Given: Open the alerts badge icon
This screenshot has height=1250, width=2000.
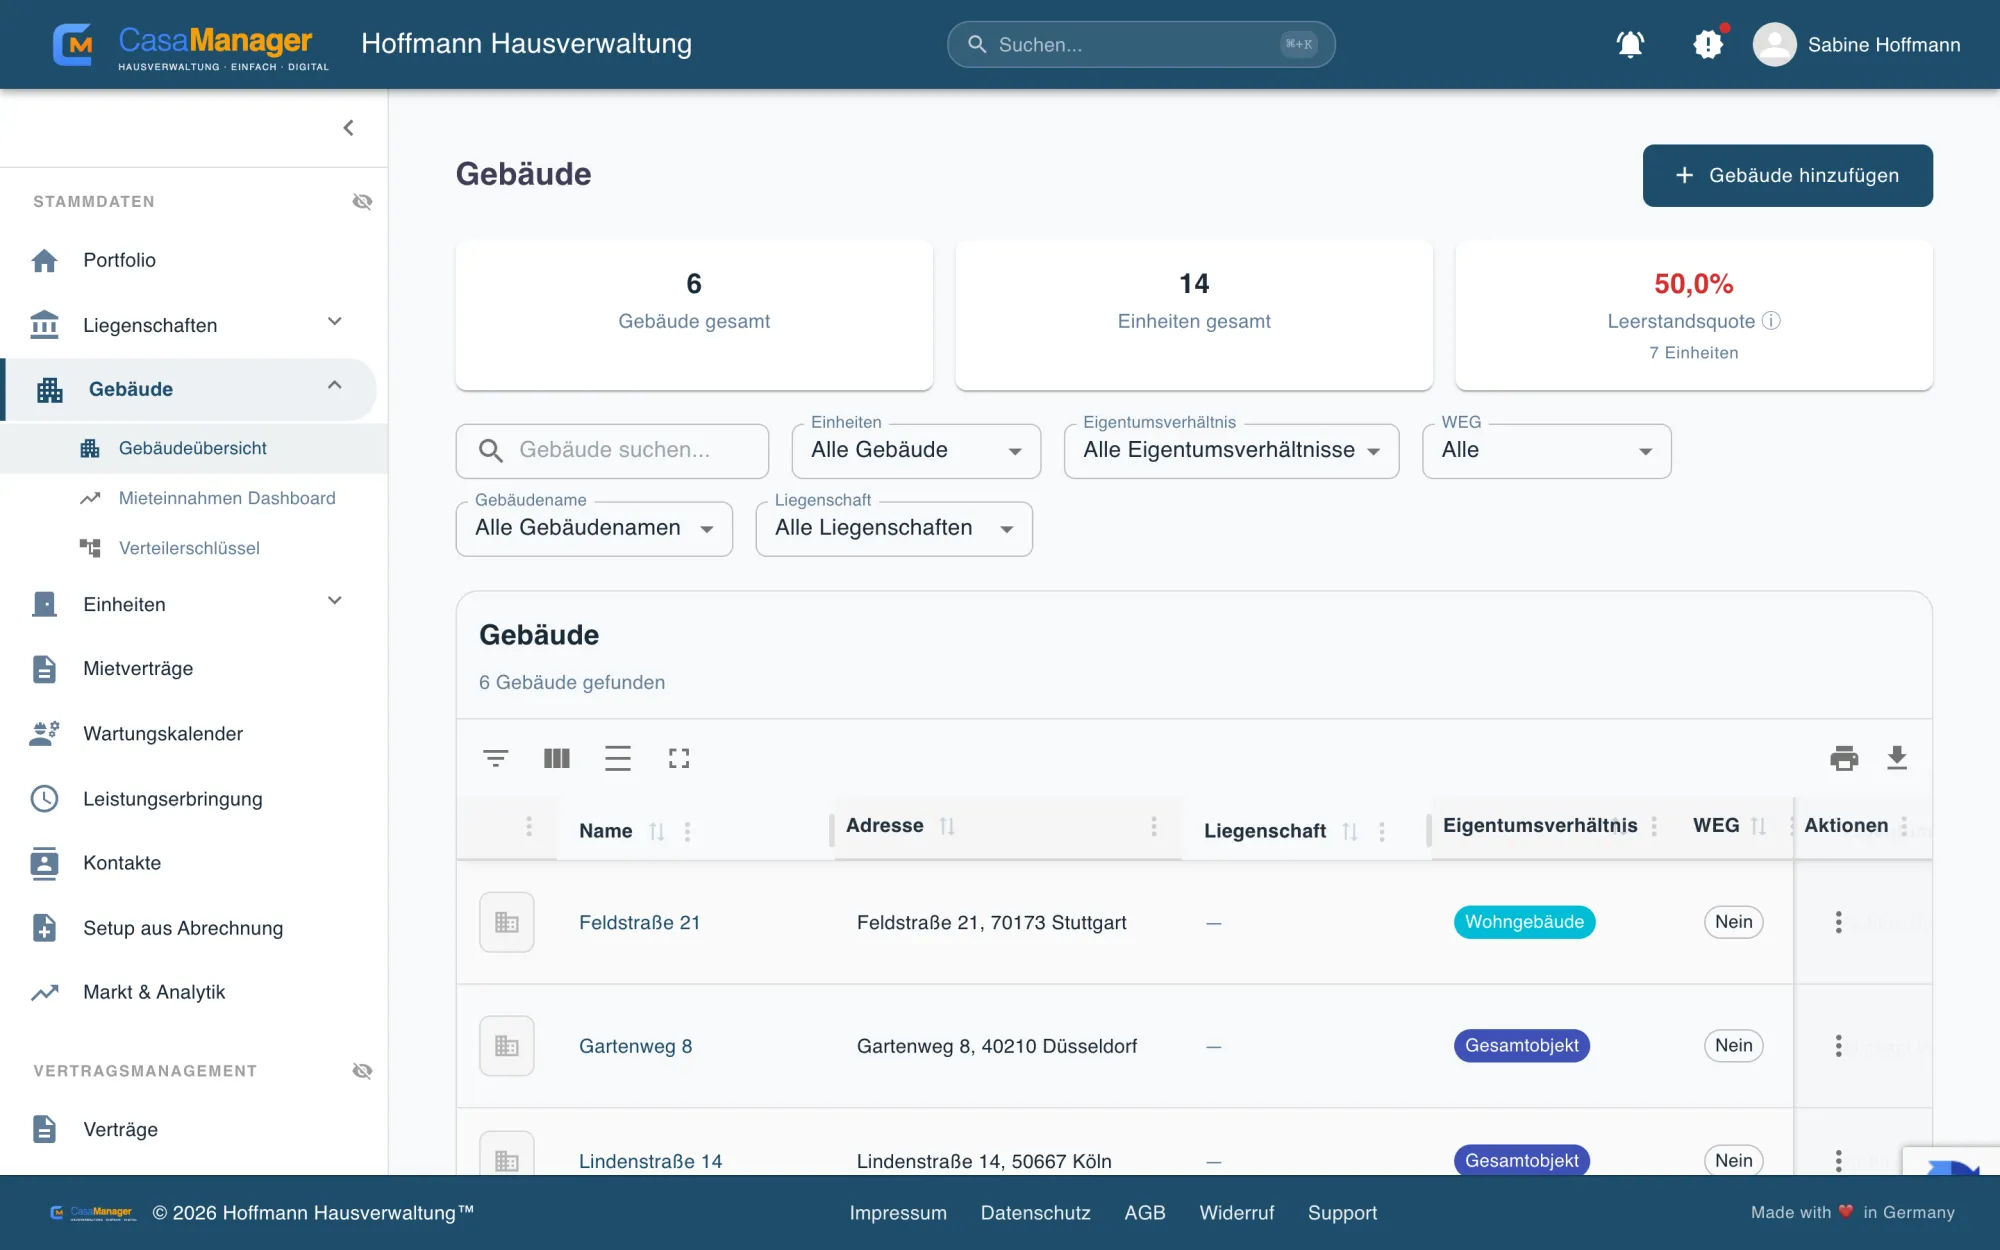Looking at the screenshot, I should coord(1708,44).
